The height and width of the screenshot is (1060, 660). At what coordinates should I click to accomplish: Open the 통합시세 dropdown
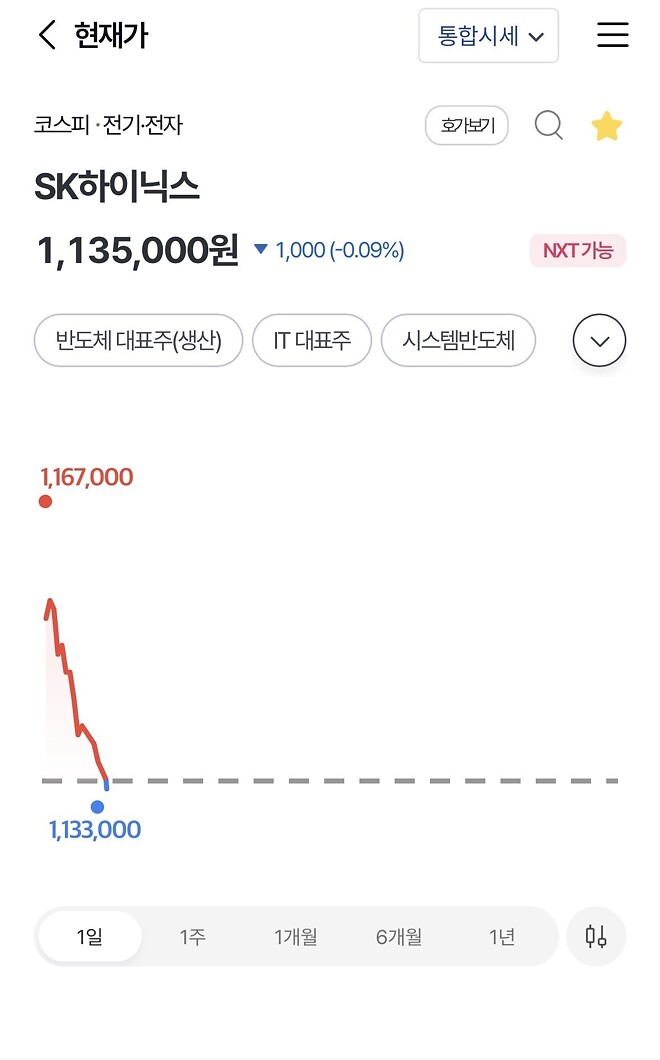click(488, 35)
